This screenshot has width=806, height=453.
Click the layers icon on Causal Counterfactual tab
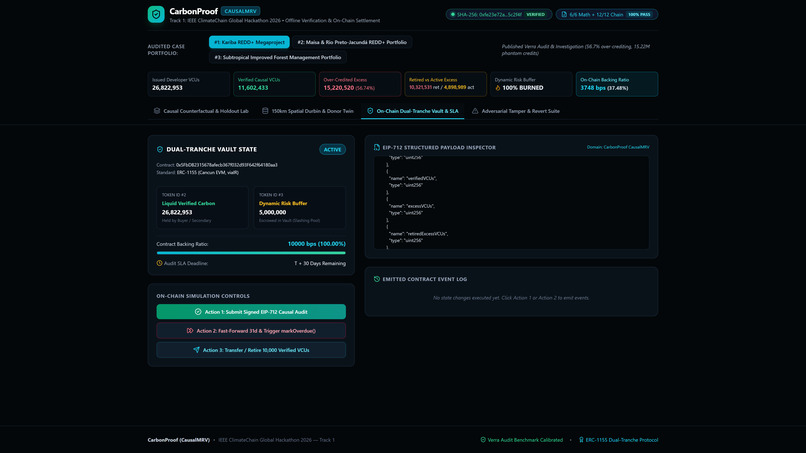(157, 111)
